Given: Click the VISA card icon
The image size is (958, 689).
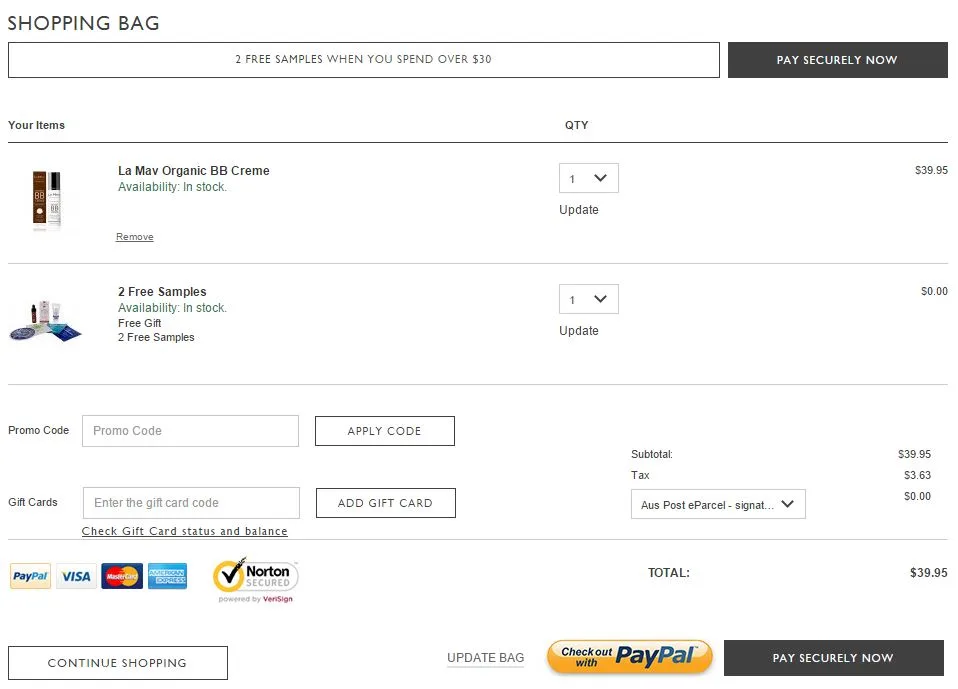Looking at the screenshot, I should click(x=76, y=576).
